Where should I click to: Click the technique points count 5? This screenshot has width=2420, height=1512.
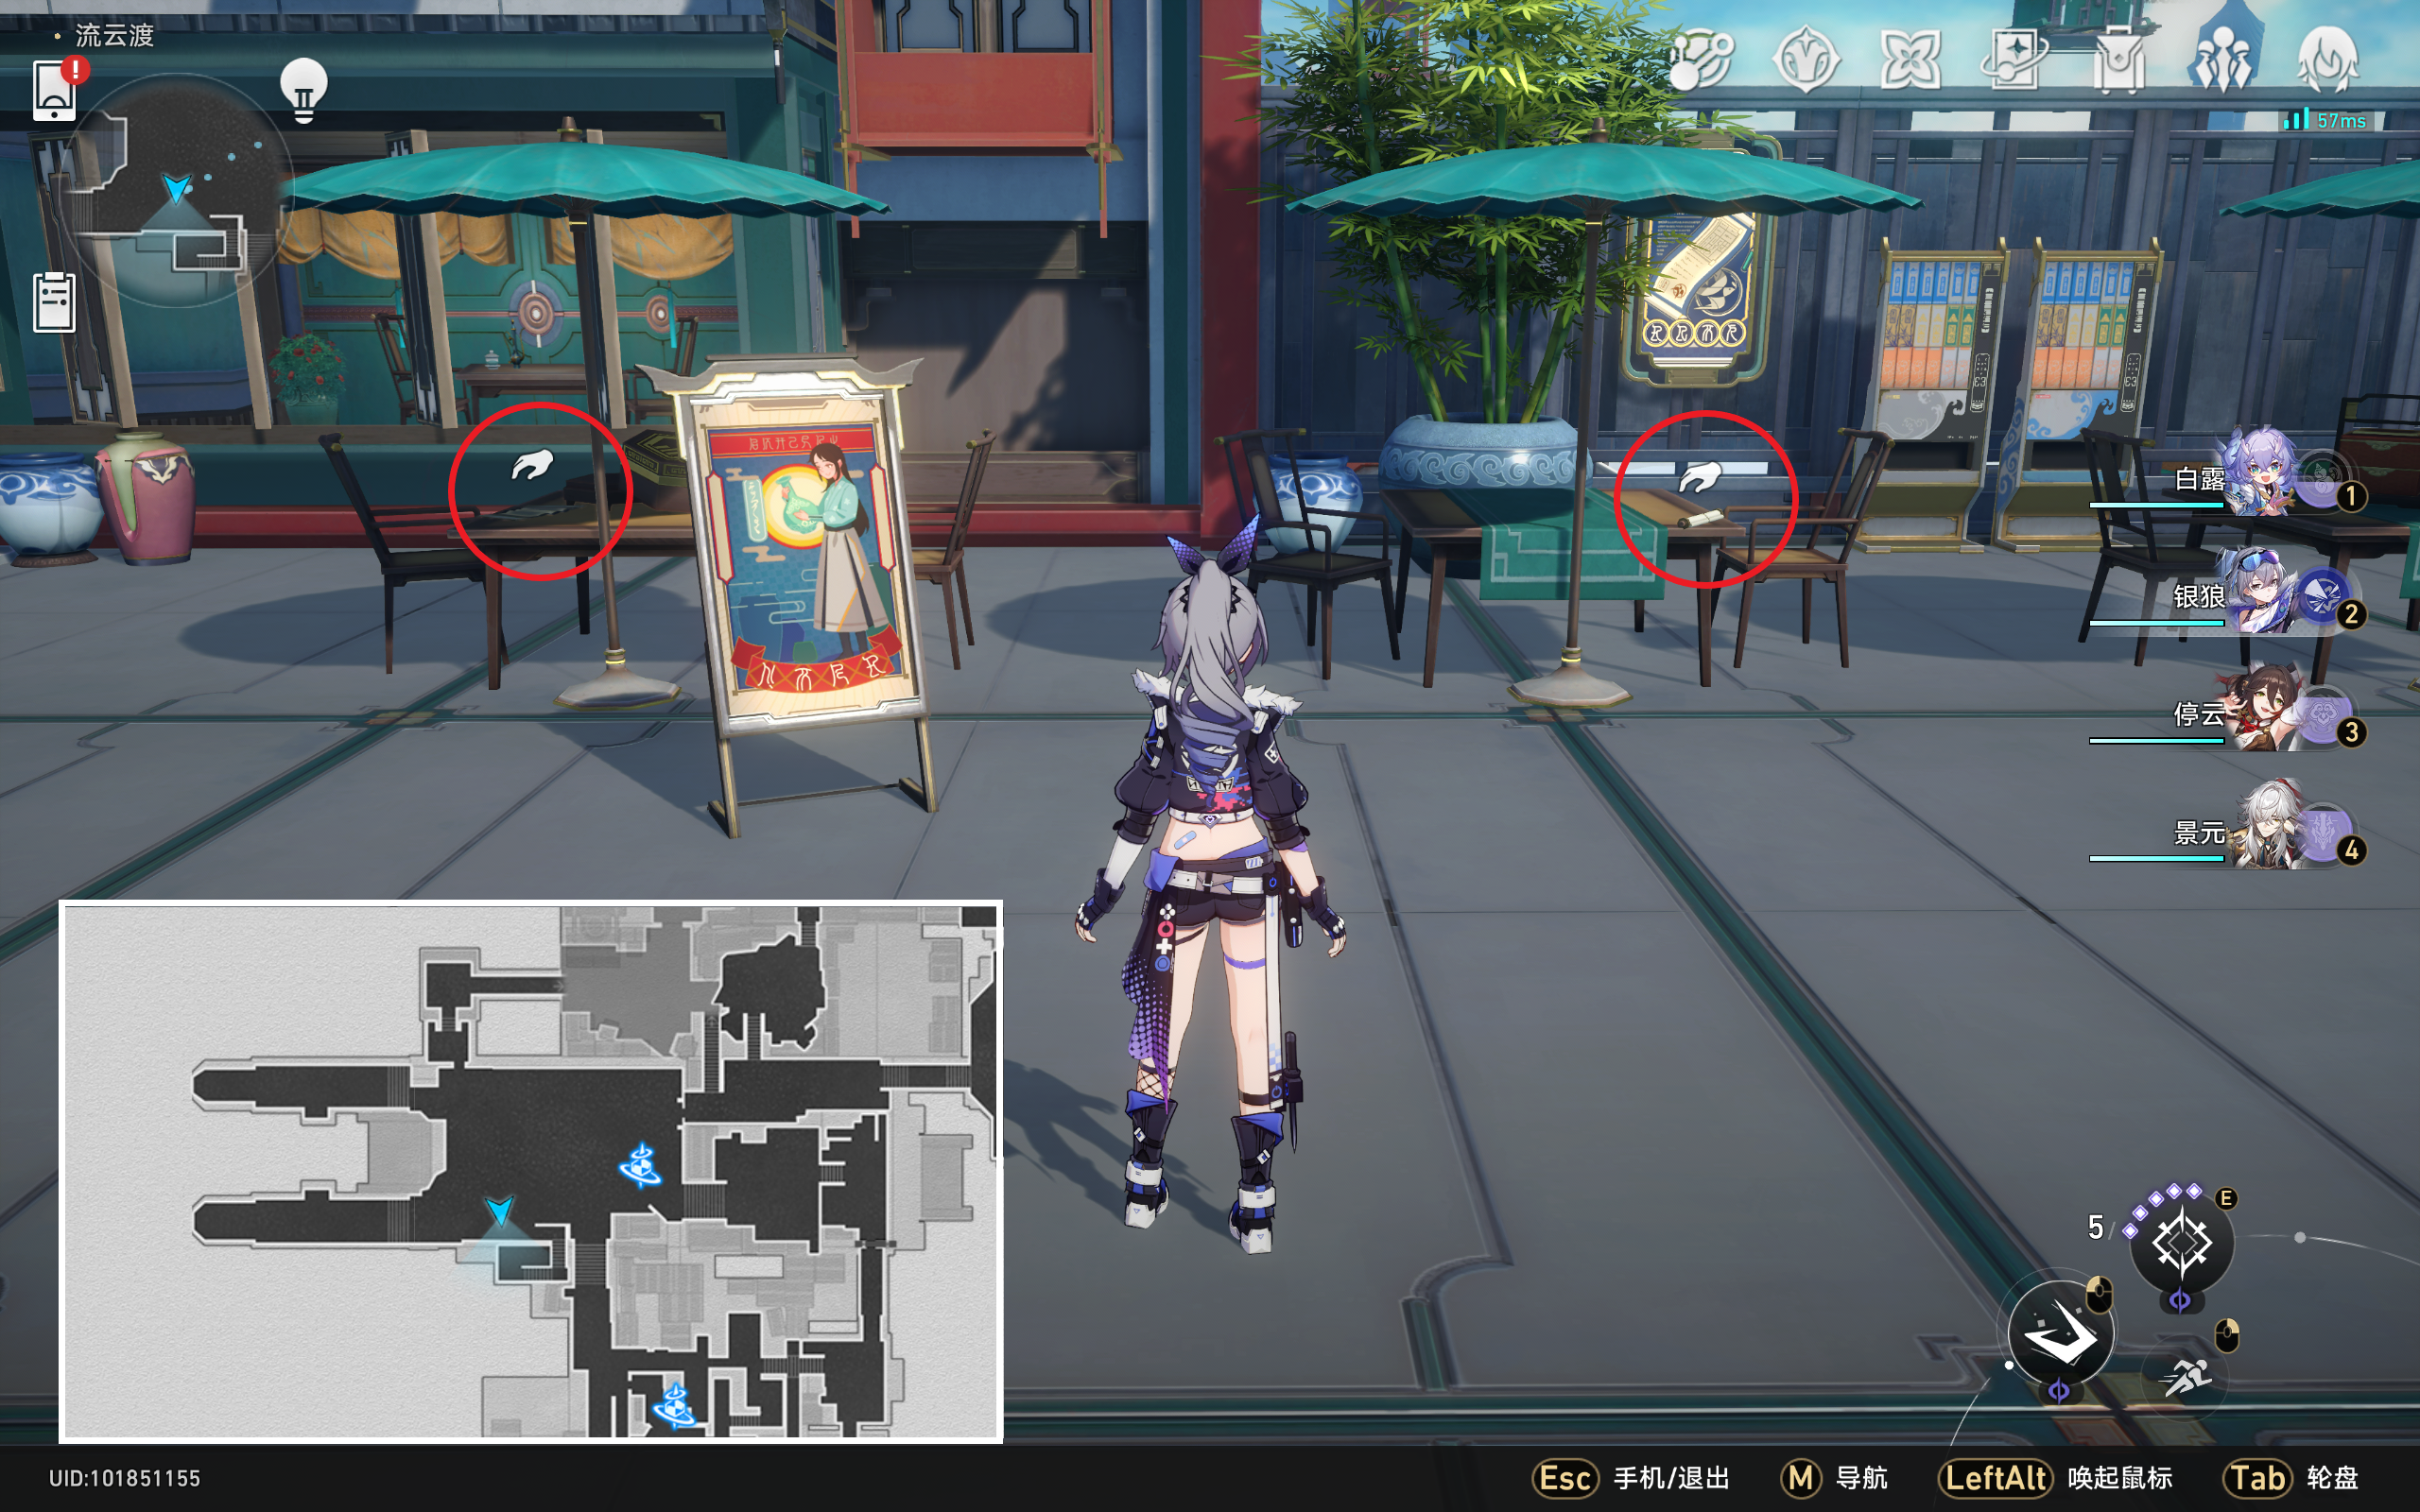tap(2095, 1227)
